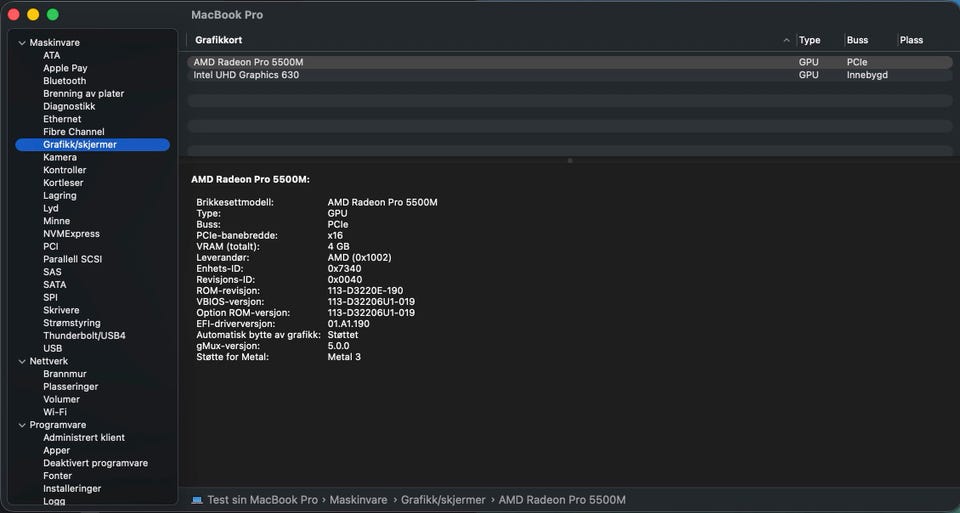Select the Maskinvare category label
This screenshot has height=513, width=960.
tap(54, 43)
